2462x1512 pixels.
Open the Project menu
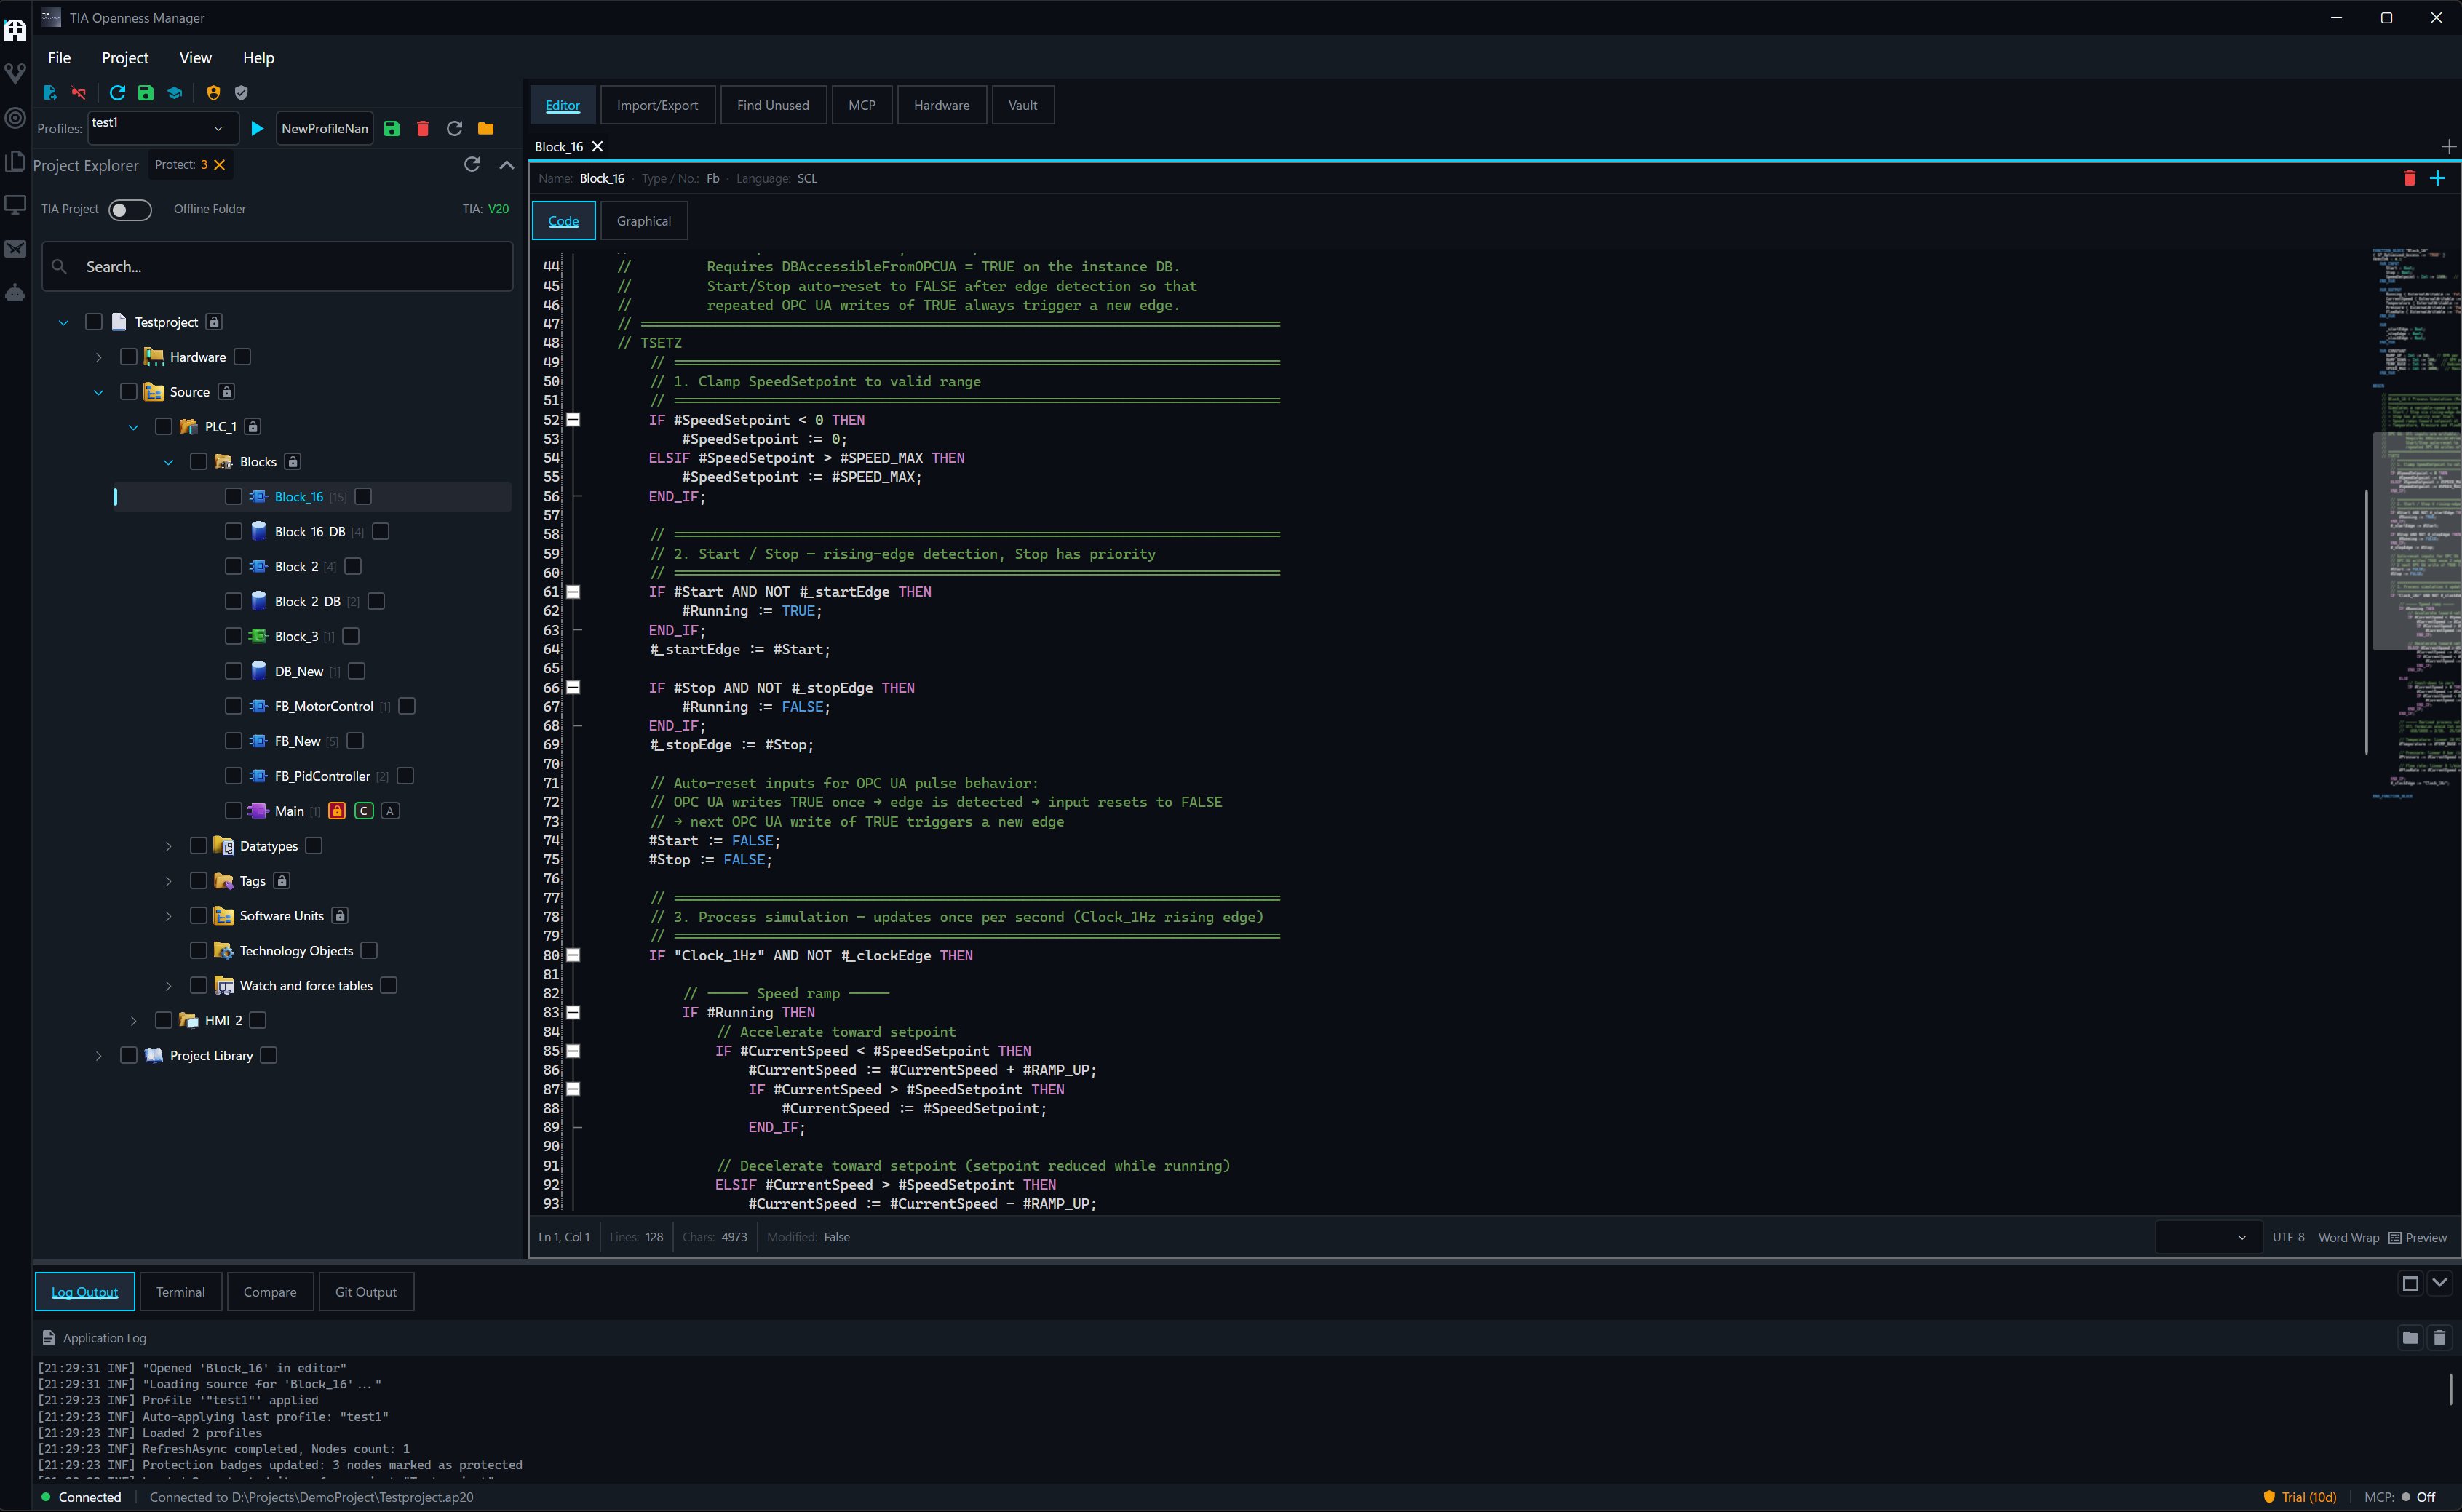(x=125, y=57)
